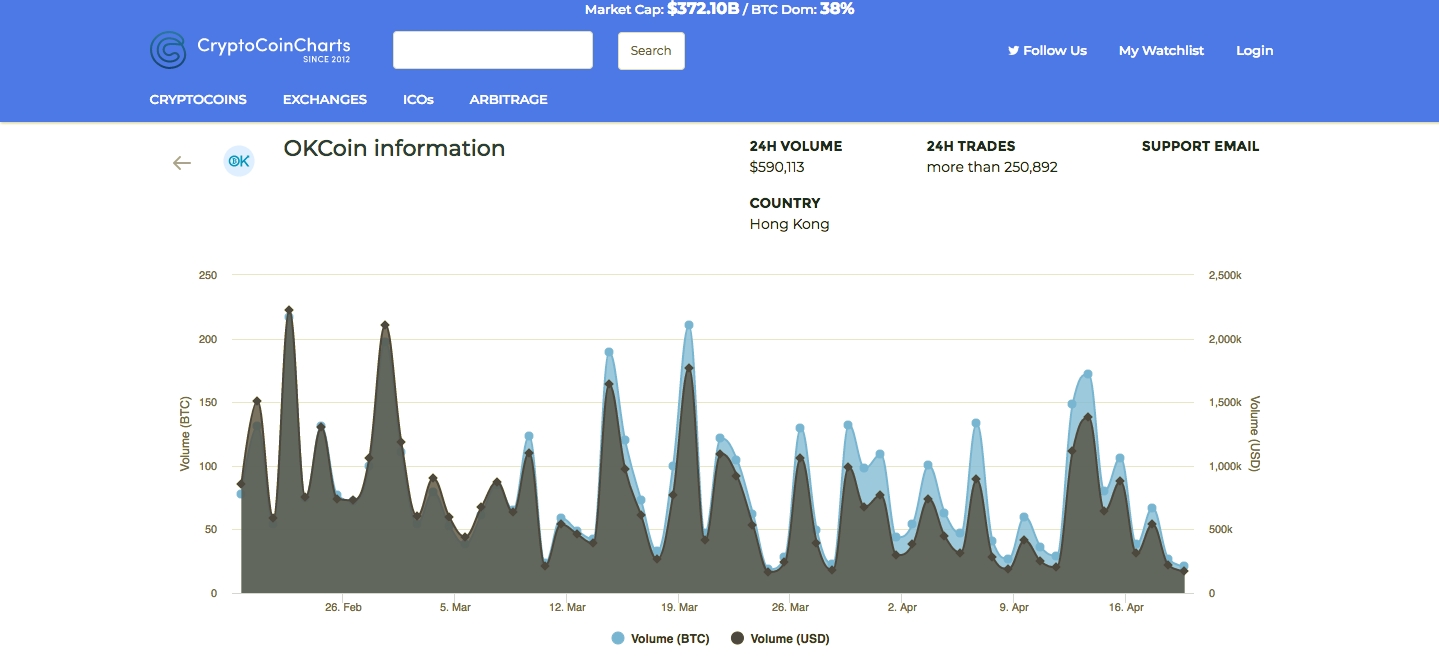
Task: Click the 26. Mar axis label
Action: coord(790,607)
